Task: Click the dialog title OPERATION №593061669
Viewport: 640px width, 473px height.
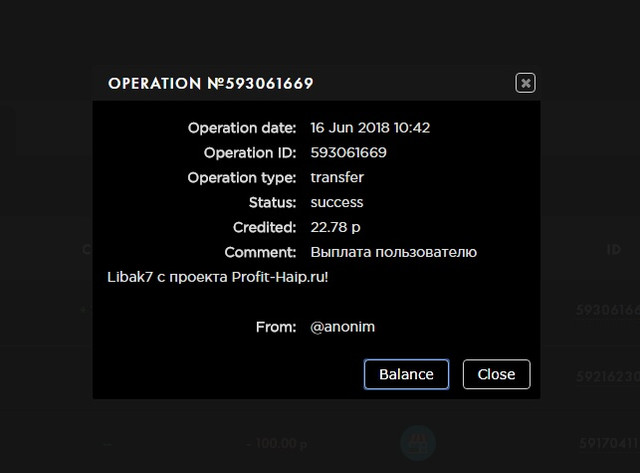Action: (x=211, y=84)
